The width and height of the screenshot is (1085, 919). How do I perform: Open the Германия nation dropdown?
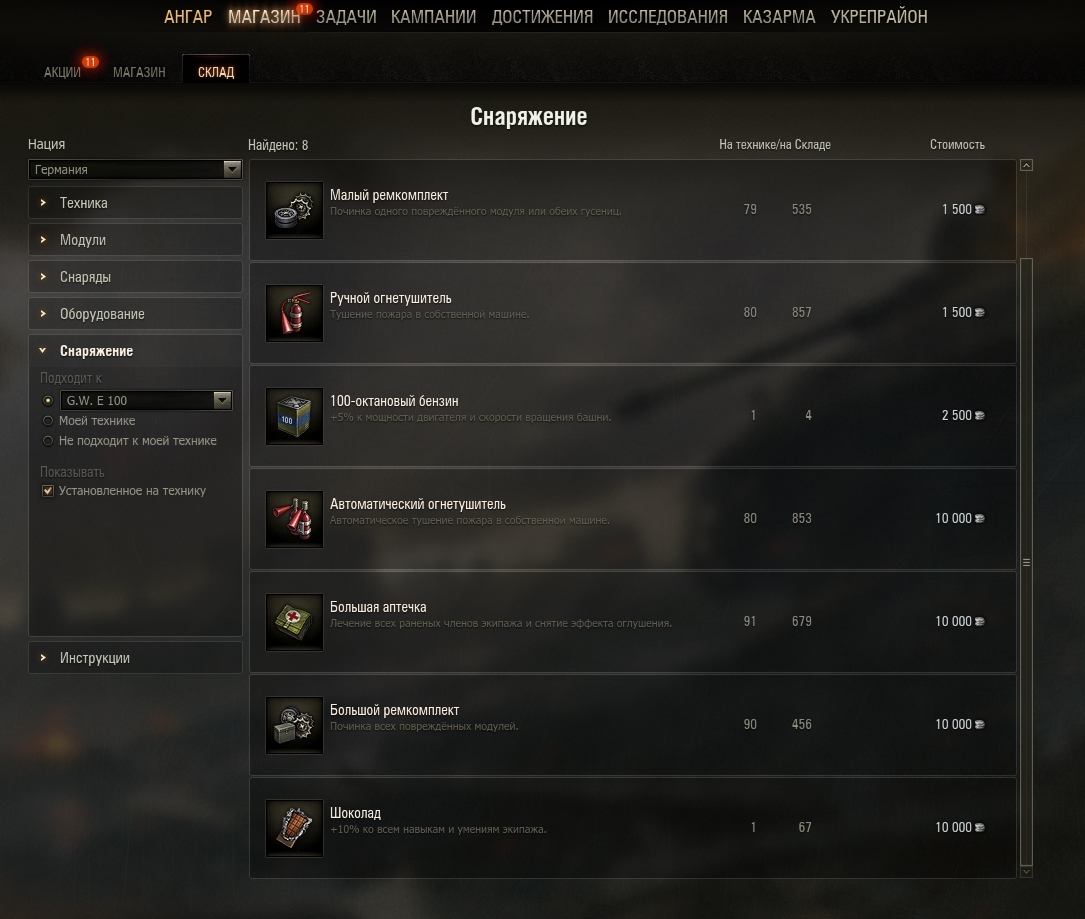[x=135, y=170]
